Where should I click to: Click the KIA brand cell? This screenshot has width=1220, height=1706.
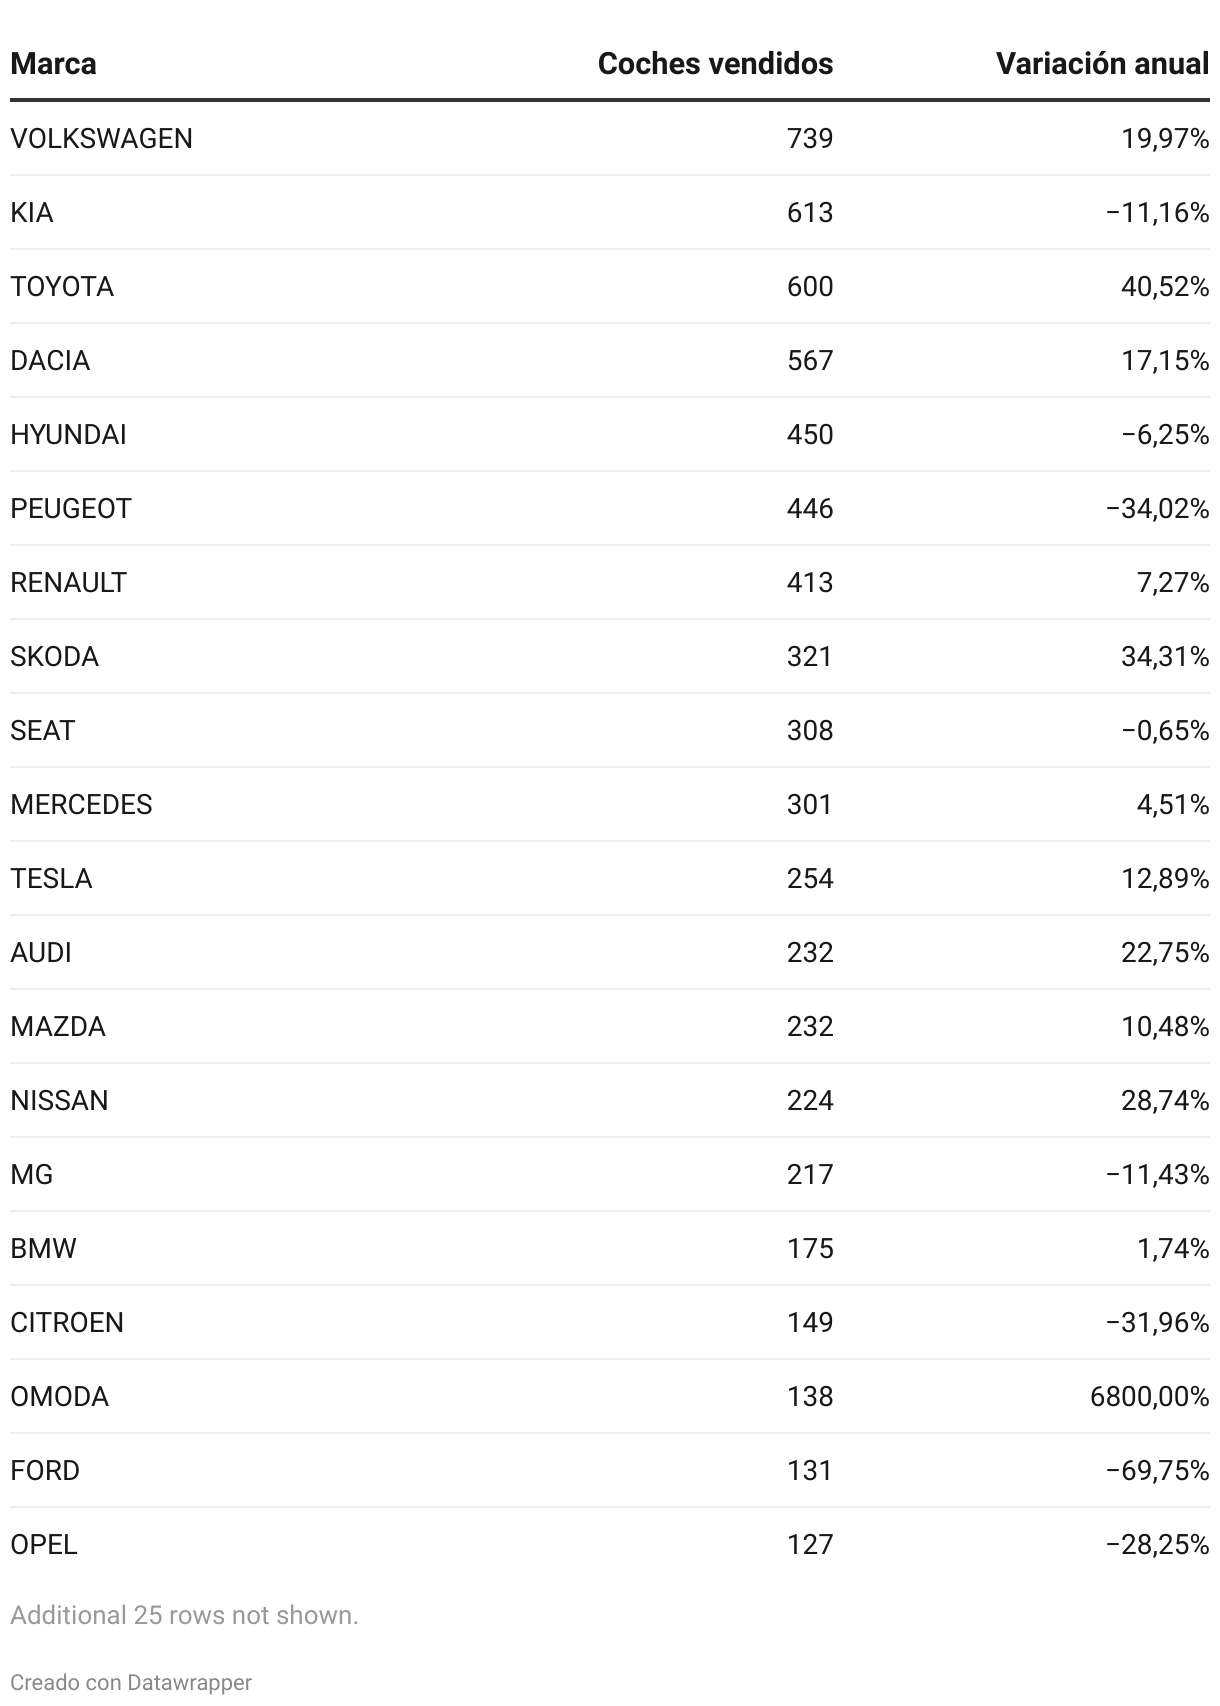point(32,212)
